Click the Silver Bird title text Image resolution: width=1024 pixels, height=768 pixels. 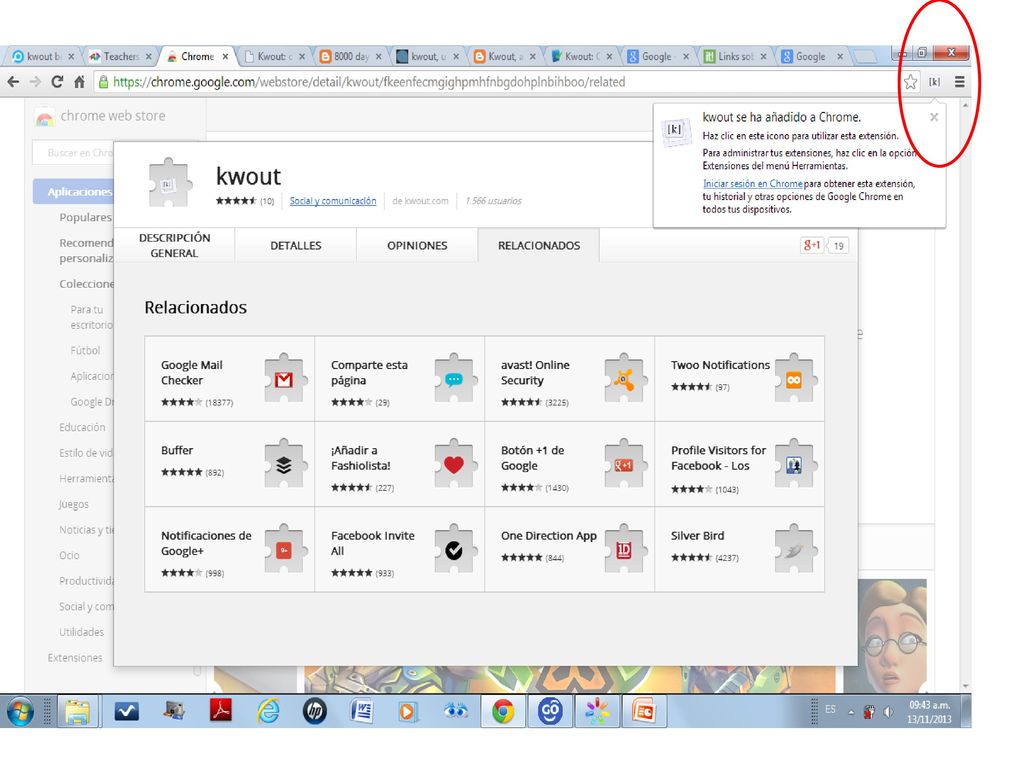coord(697,536)
